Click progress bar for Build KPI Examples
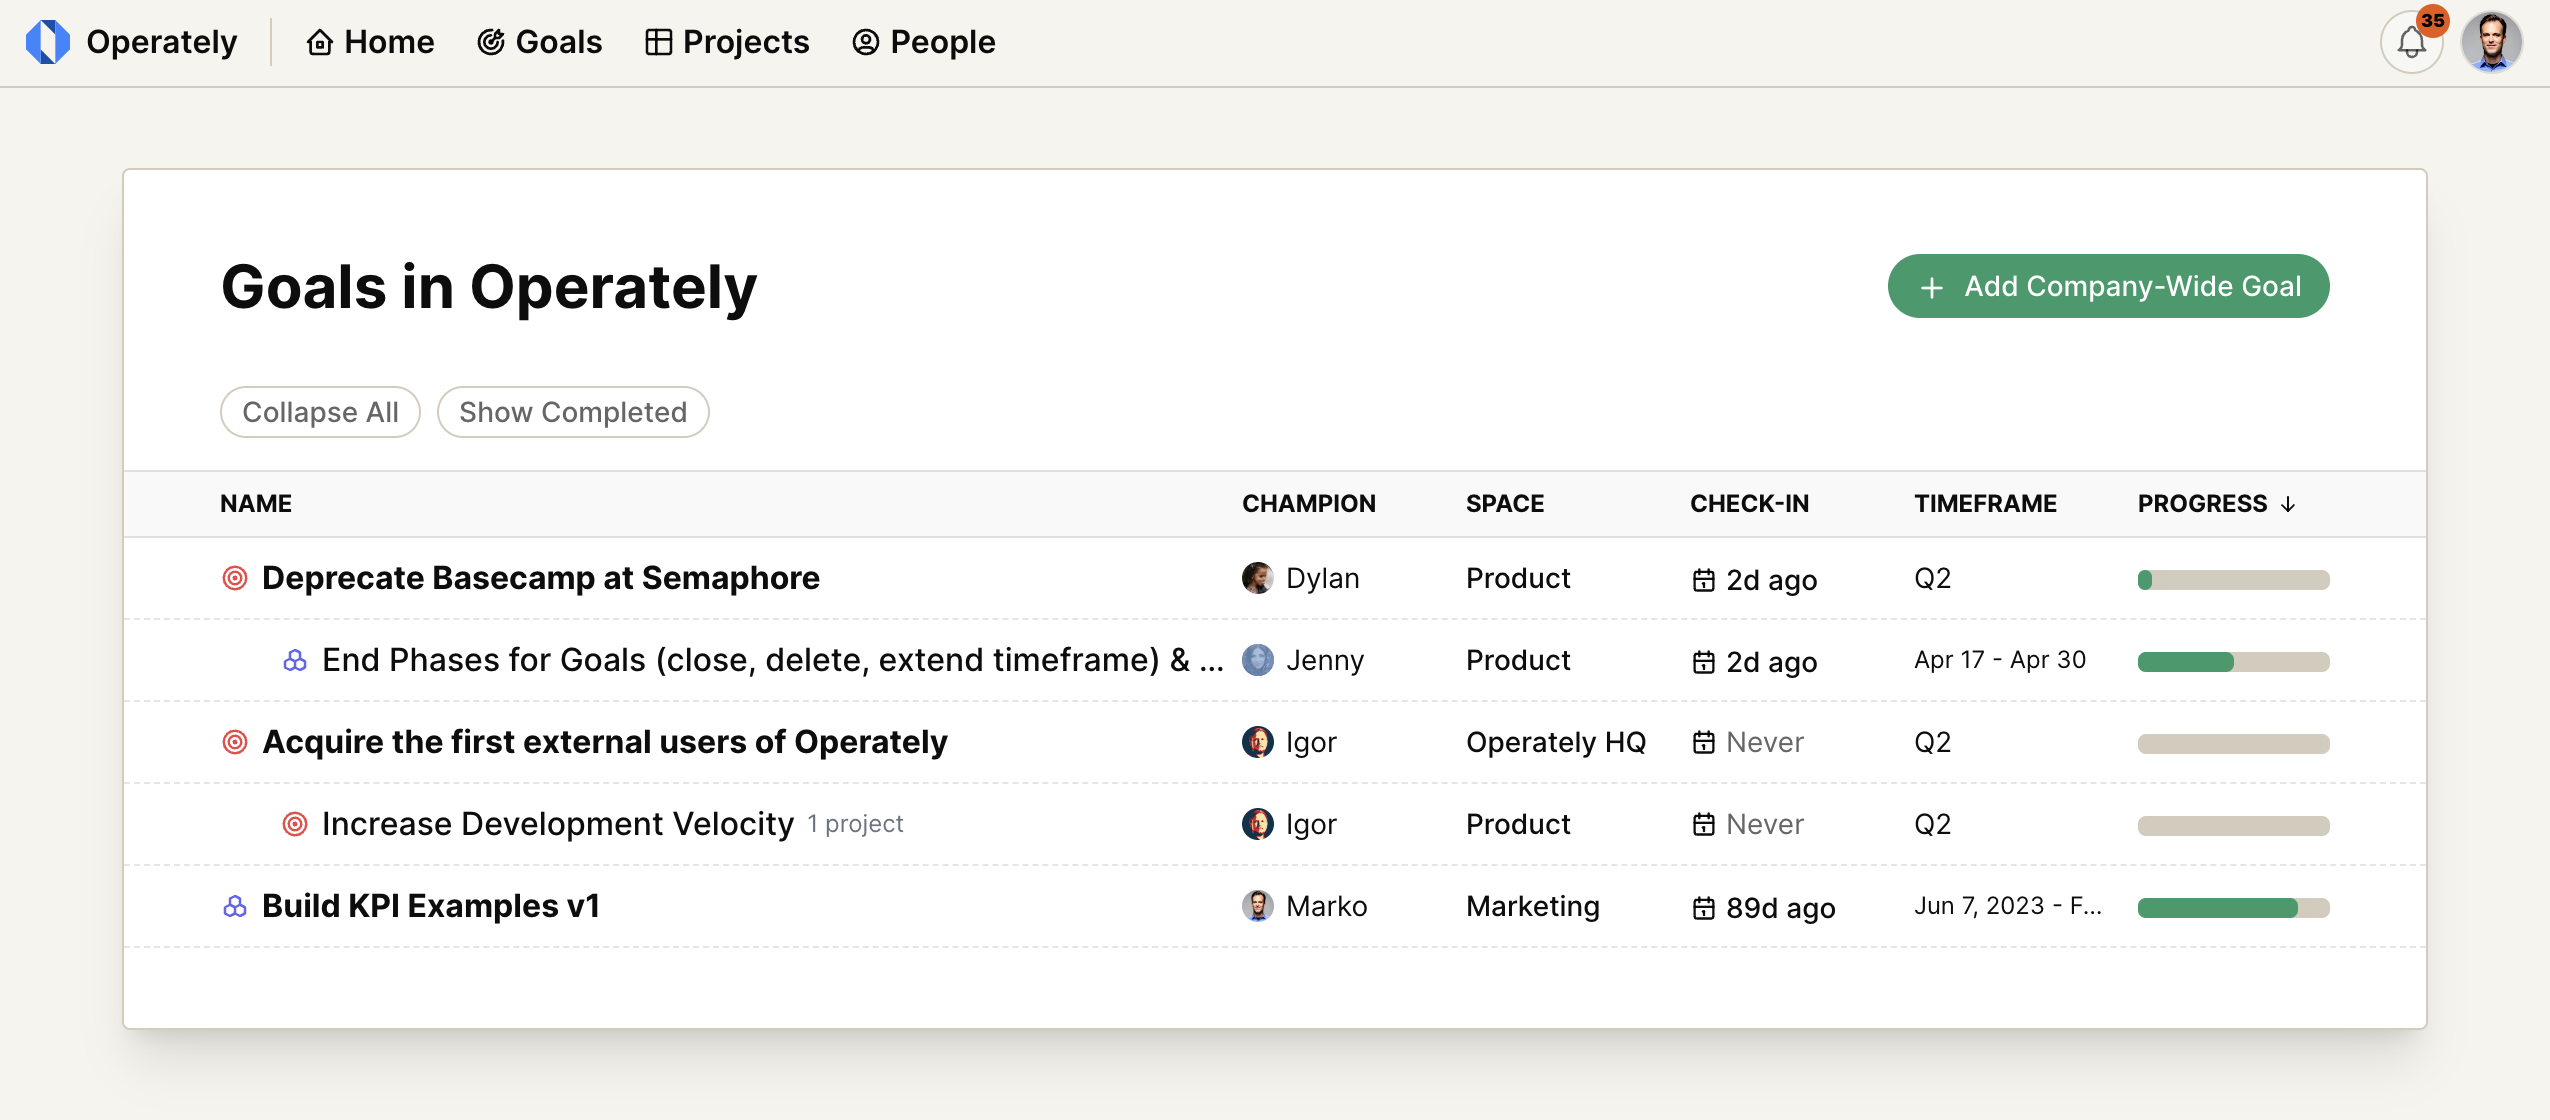Image resolution: width=2550 pixels, height=1120 pixels. [2233, 908]
